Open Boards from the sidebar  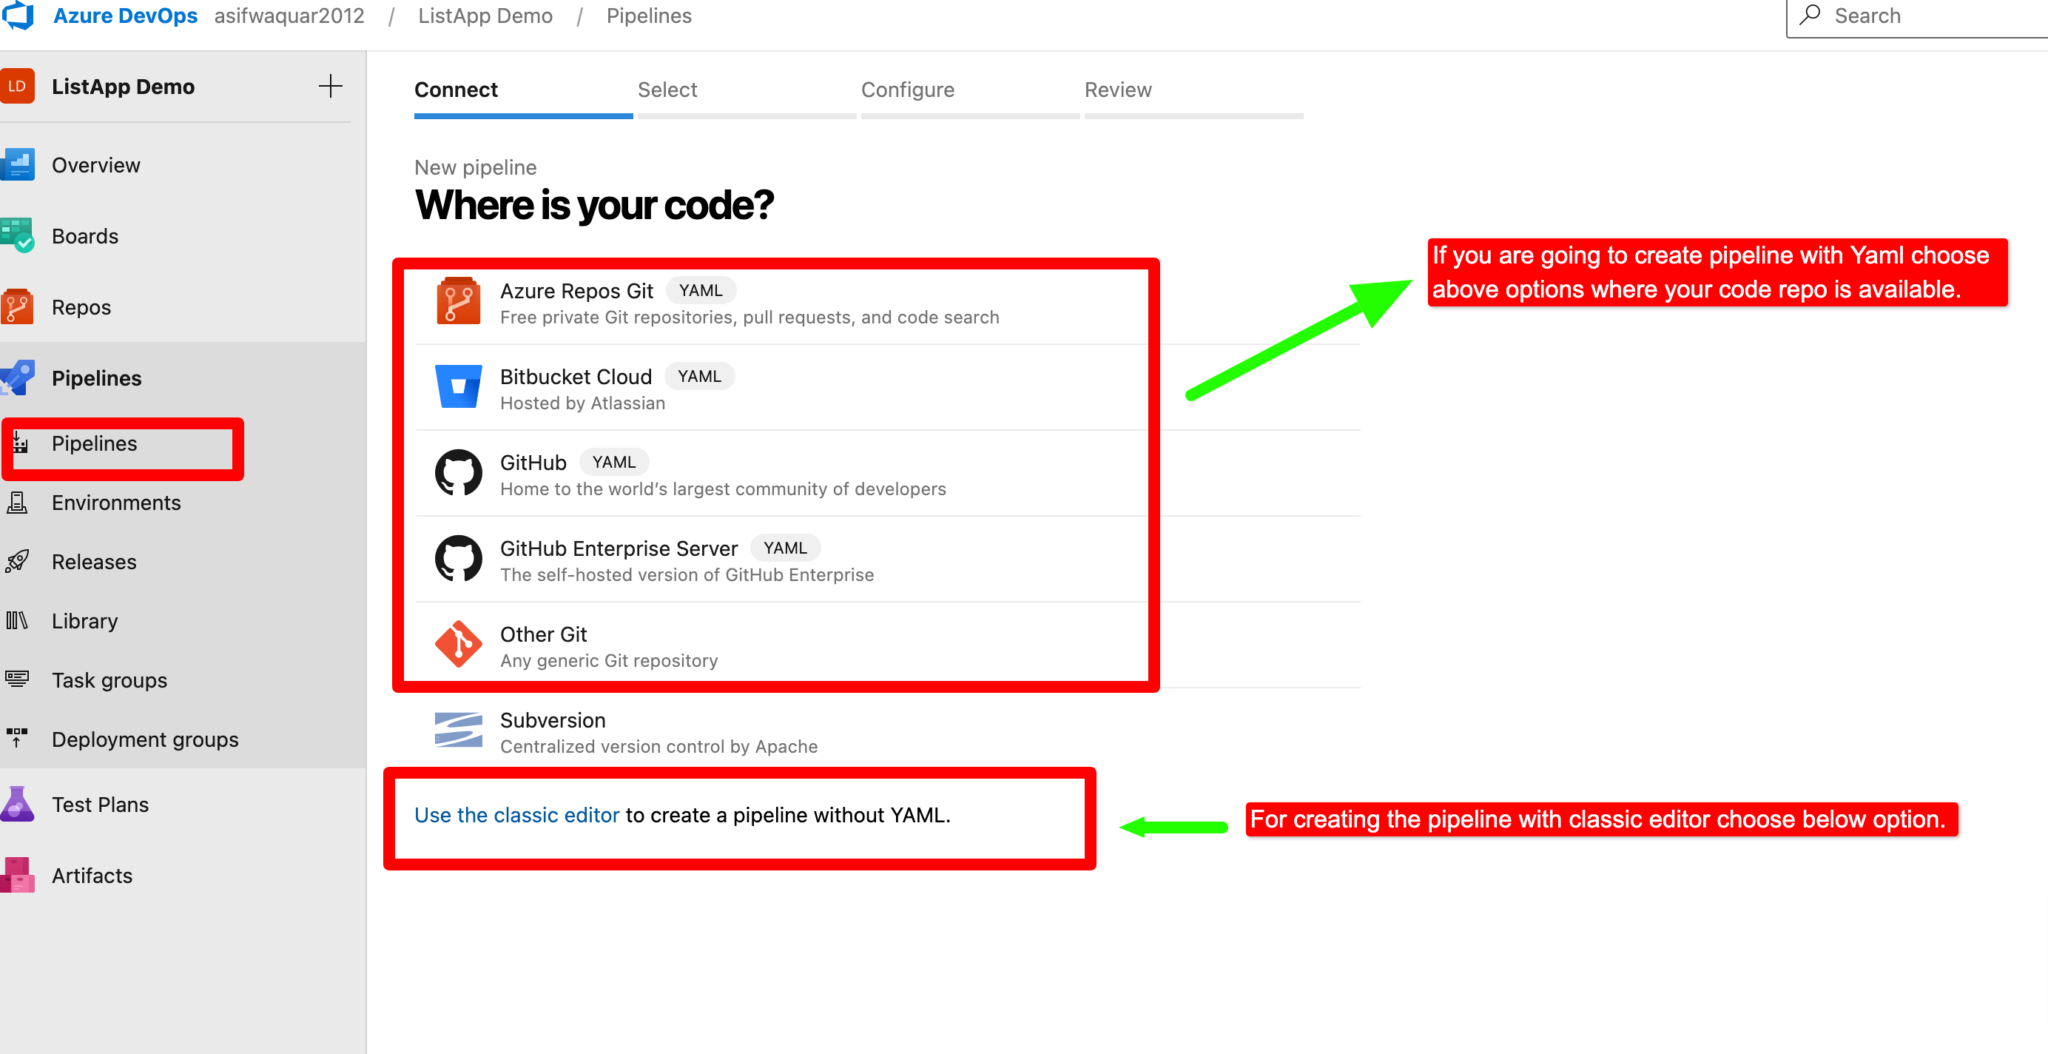85,236
